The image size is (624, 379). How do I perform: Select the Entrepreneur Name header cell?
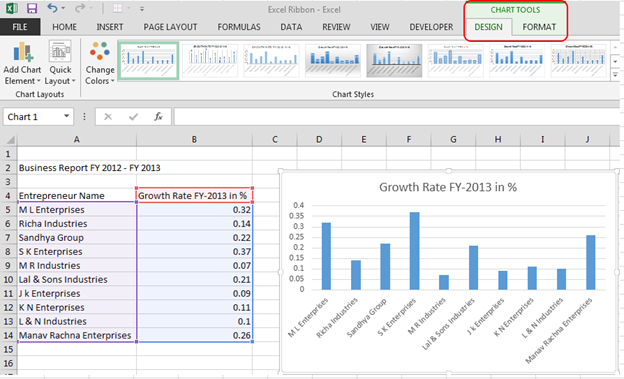click(x=76, y=195)
